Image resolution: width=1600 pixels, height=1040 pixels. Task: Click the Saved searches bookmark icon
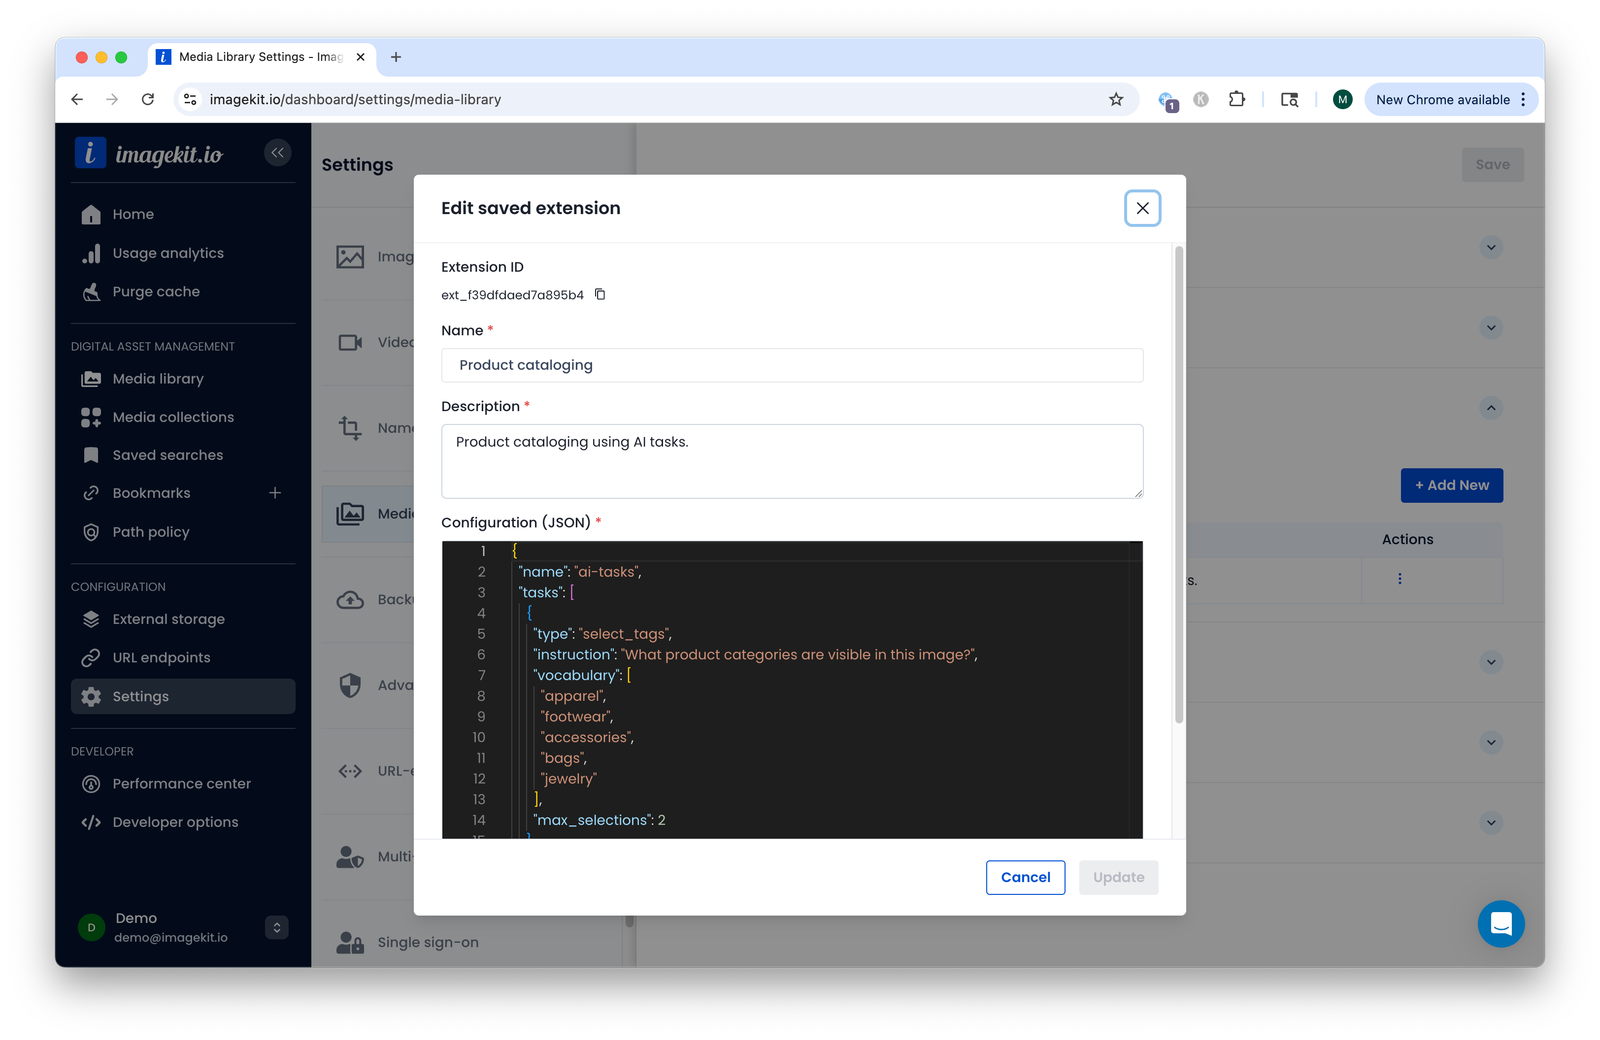[91, 455]
